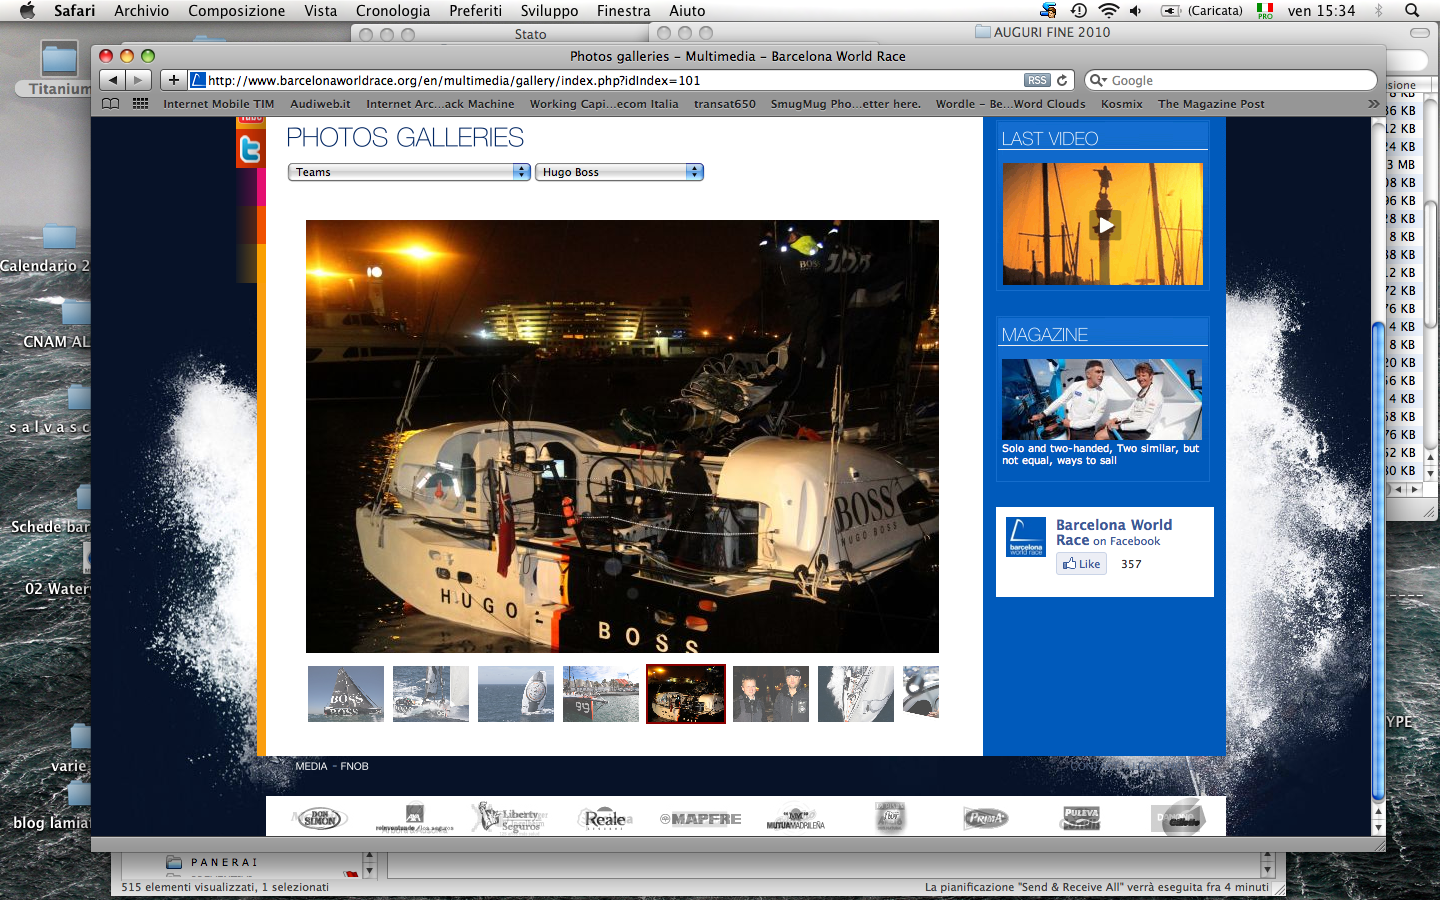Screen dimensions: 1440x900
Task: Open the Finestra menu
Action: click(623, 11)
